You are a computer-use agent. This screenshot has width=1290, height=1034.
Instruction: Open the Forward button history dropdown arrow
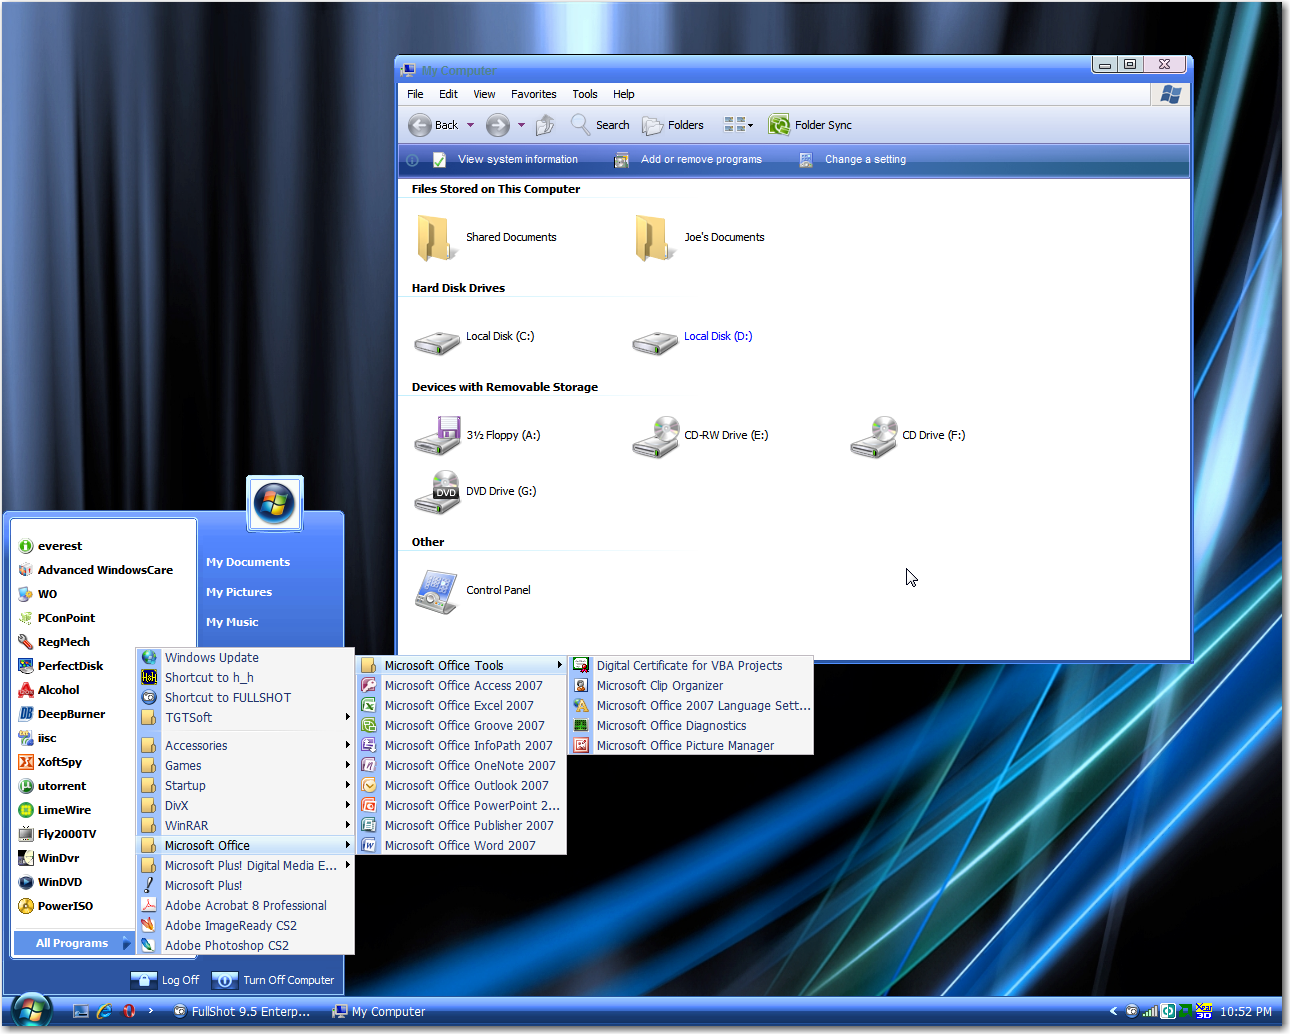click(x=521, y=125)
